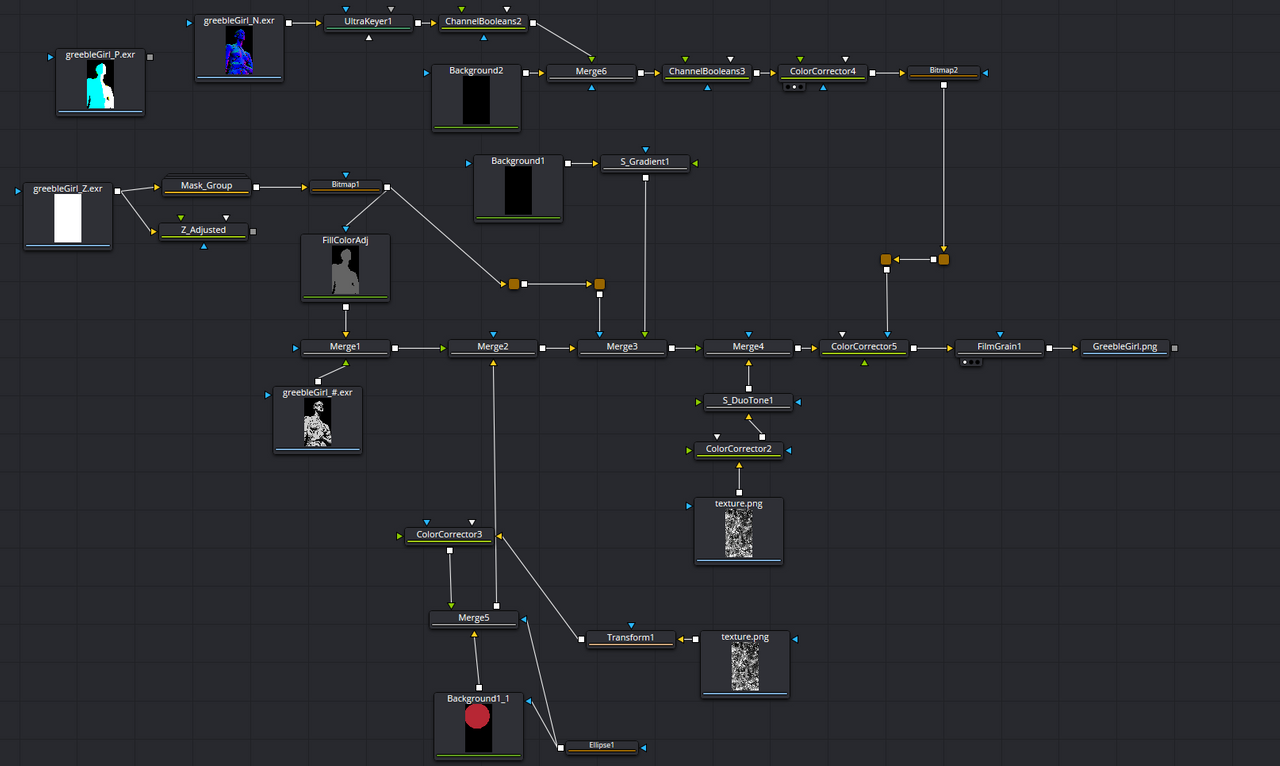Click FillColorAdj's white output connector
The height and width of the screenshot is (766, 1280).
pyautogui.click(x=346, y=307)
